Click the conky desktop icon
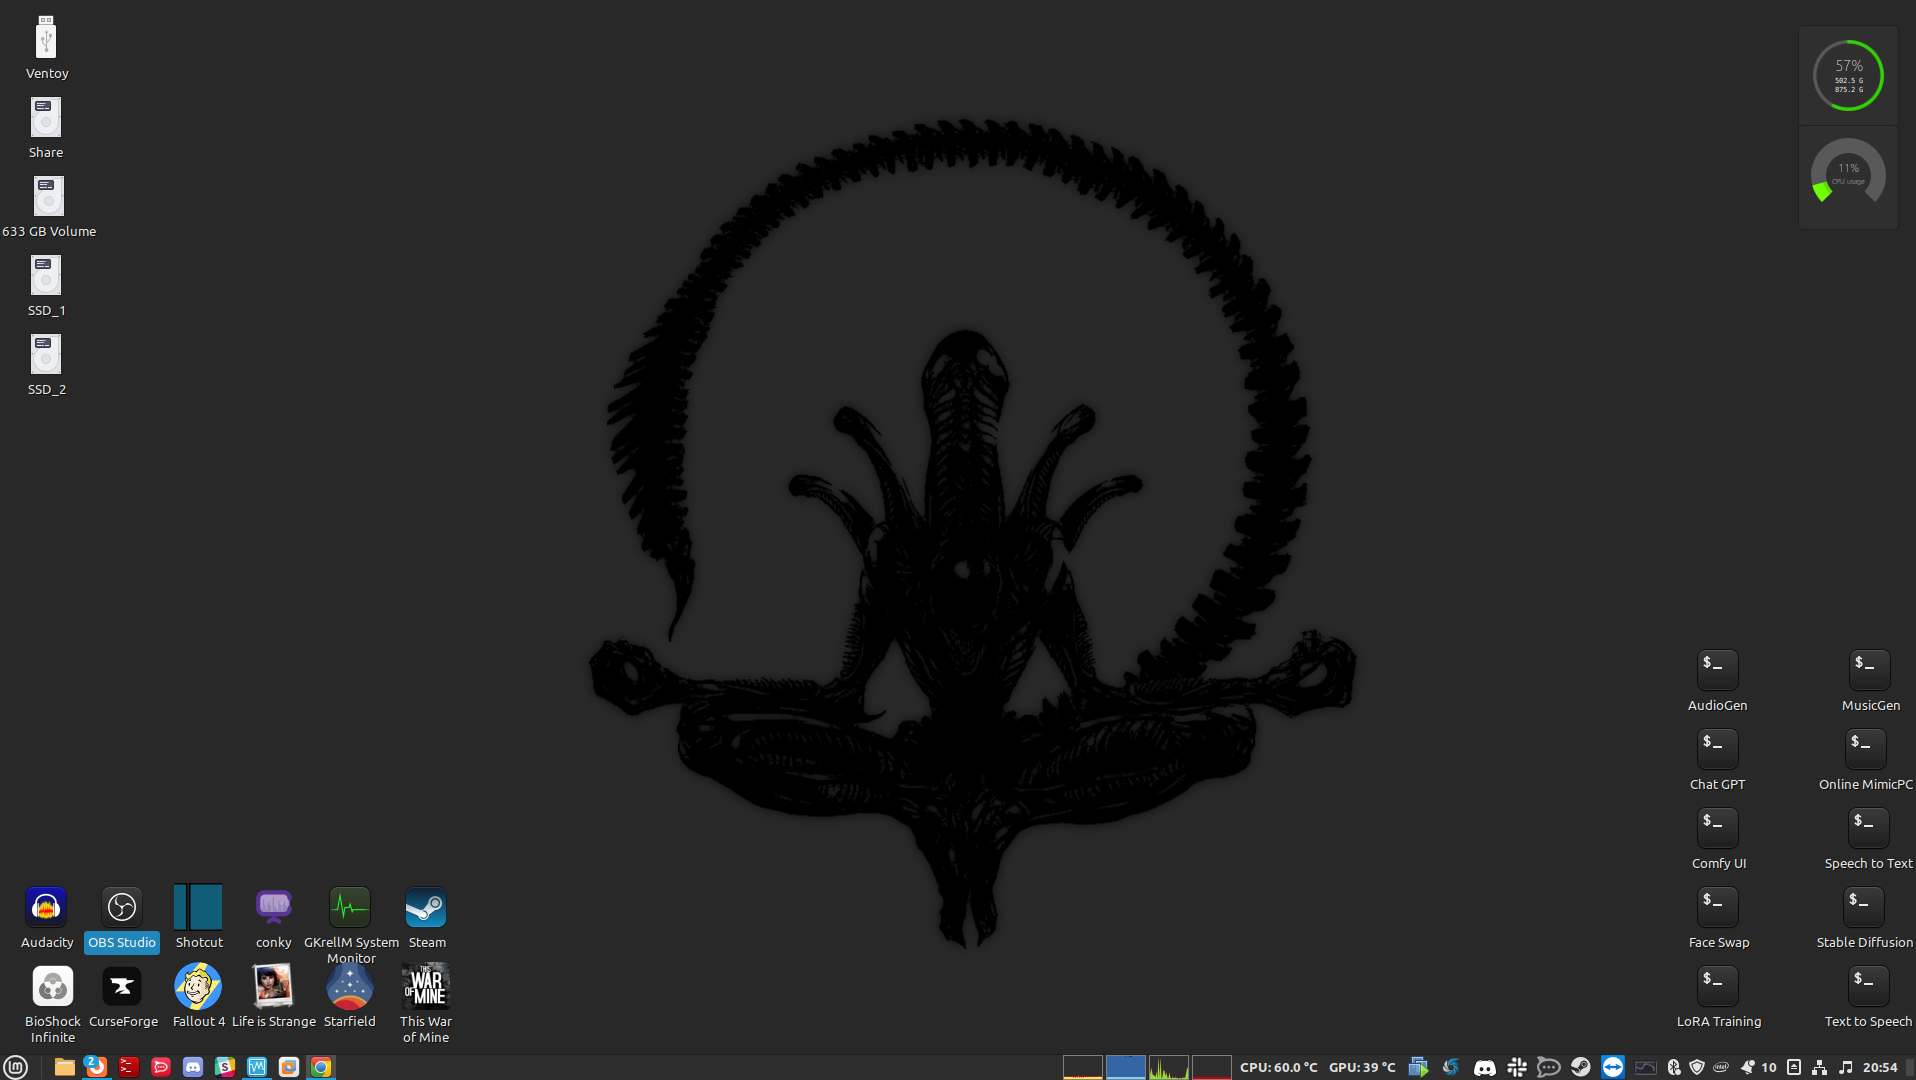 (273, 917)
